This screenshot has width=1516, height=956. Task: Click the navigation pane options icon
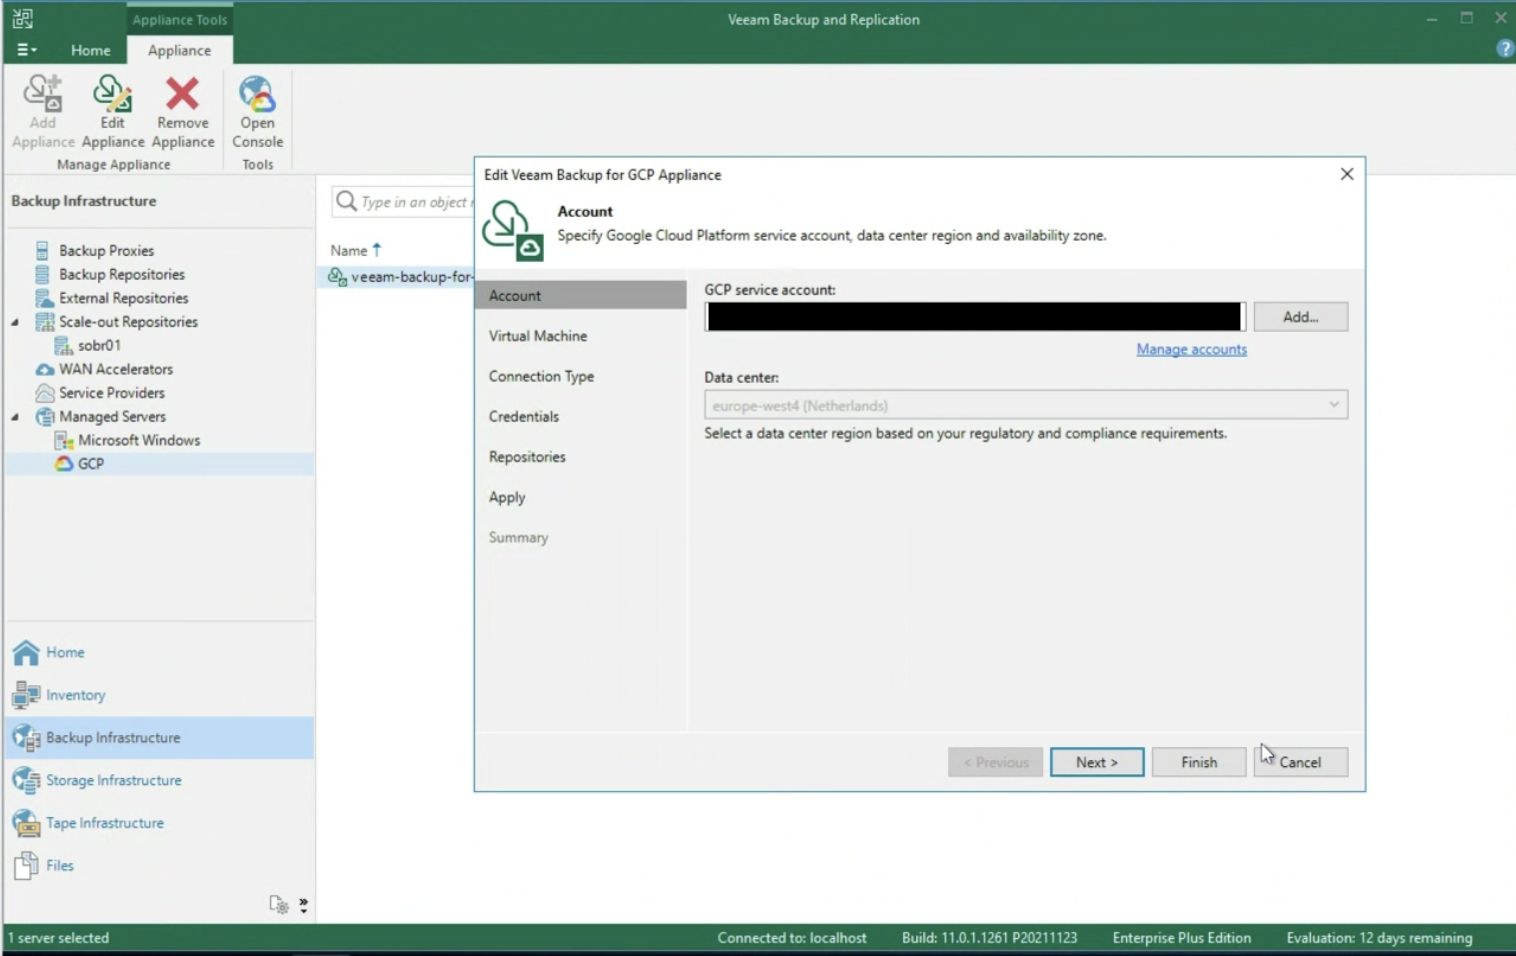click(x=278, y=905)
